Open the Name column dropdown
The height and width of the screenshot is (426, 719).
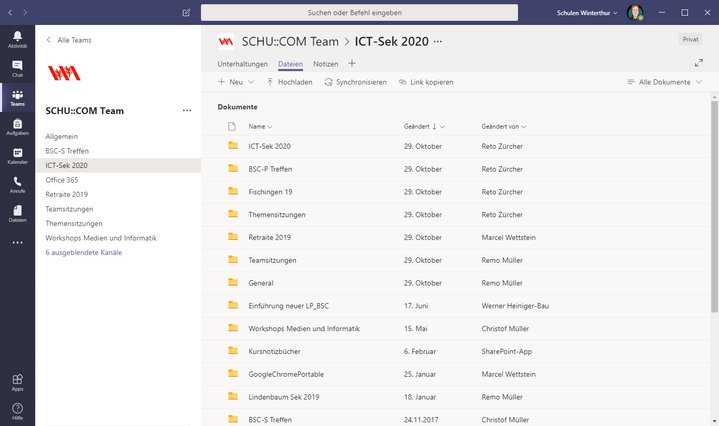[x=260, y=127]
